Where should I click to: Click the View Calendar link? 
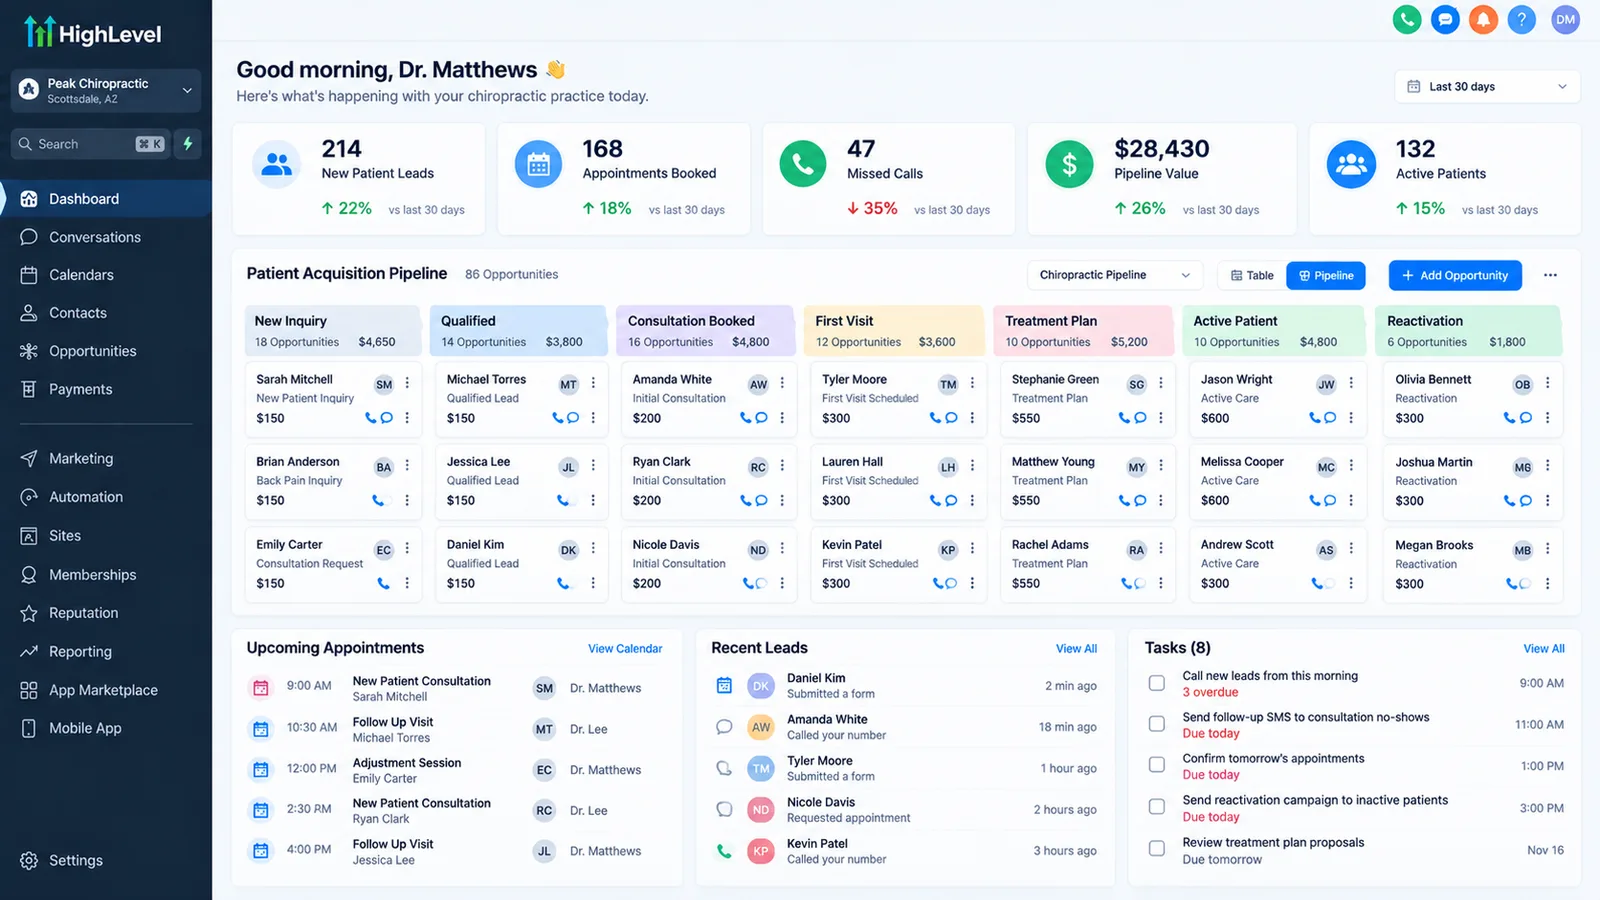click(625, 649)
